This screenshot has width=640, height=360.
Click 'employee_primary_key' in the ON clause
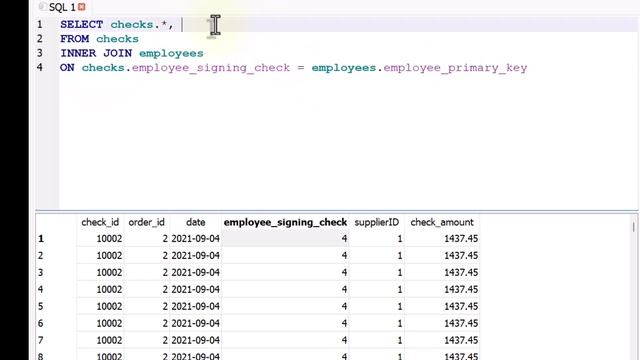[x=455, y=68]
